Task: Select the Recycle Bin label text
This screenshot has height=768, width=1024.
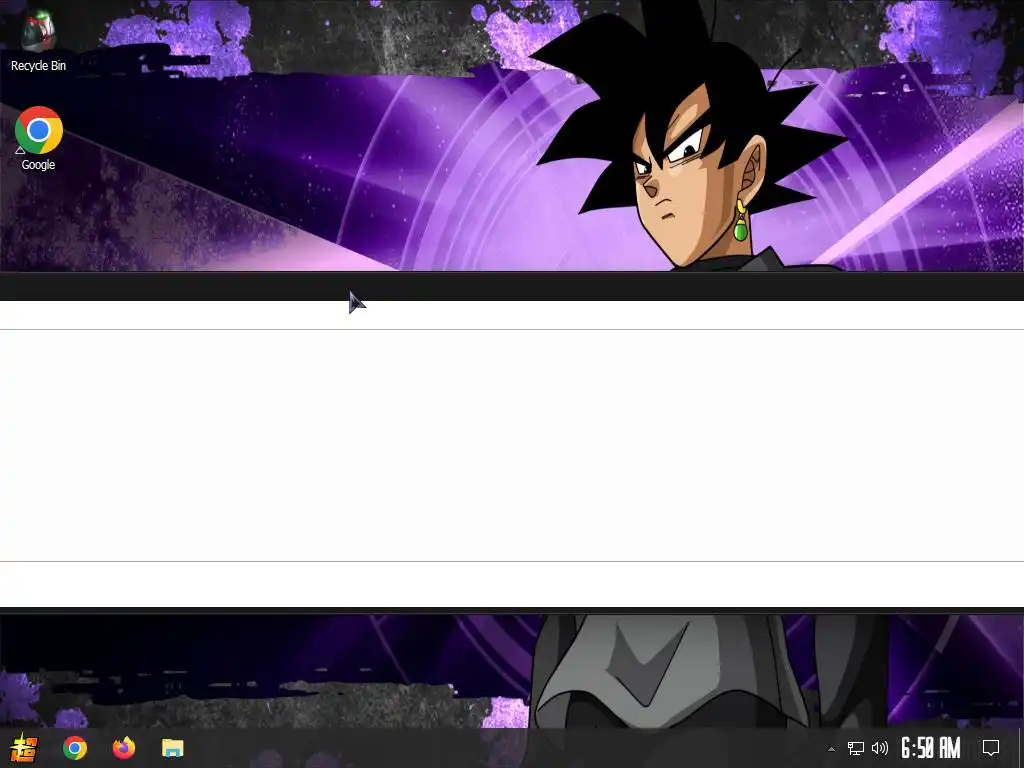Action: tap(39, 65)
